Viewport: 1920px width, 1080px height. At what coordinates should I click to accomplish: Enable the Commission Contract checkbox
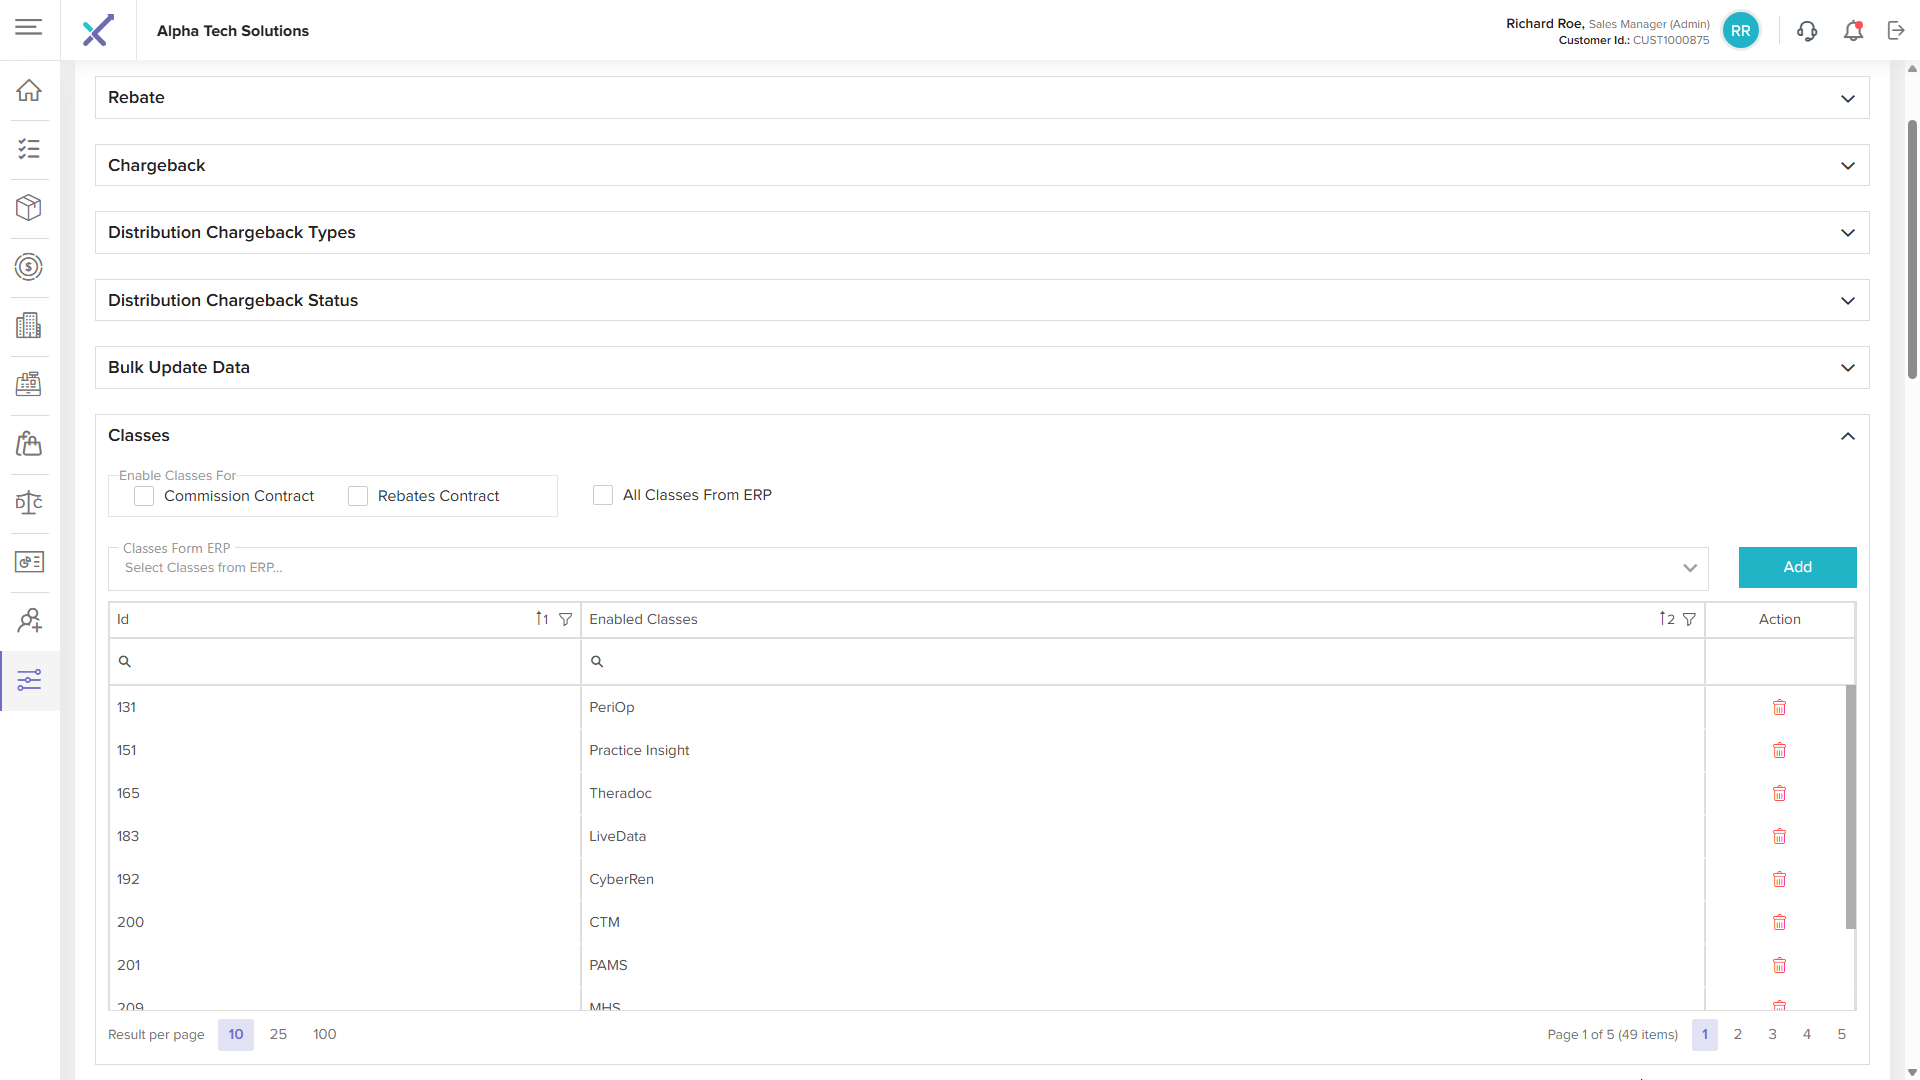click(x=145, y=497)
